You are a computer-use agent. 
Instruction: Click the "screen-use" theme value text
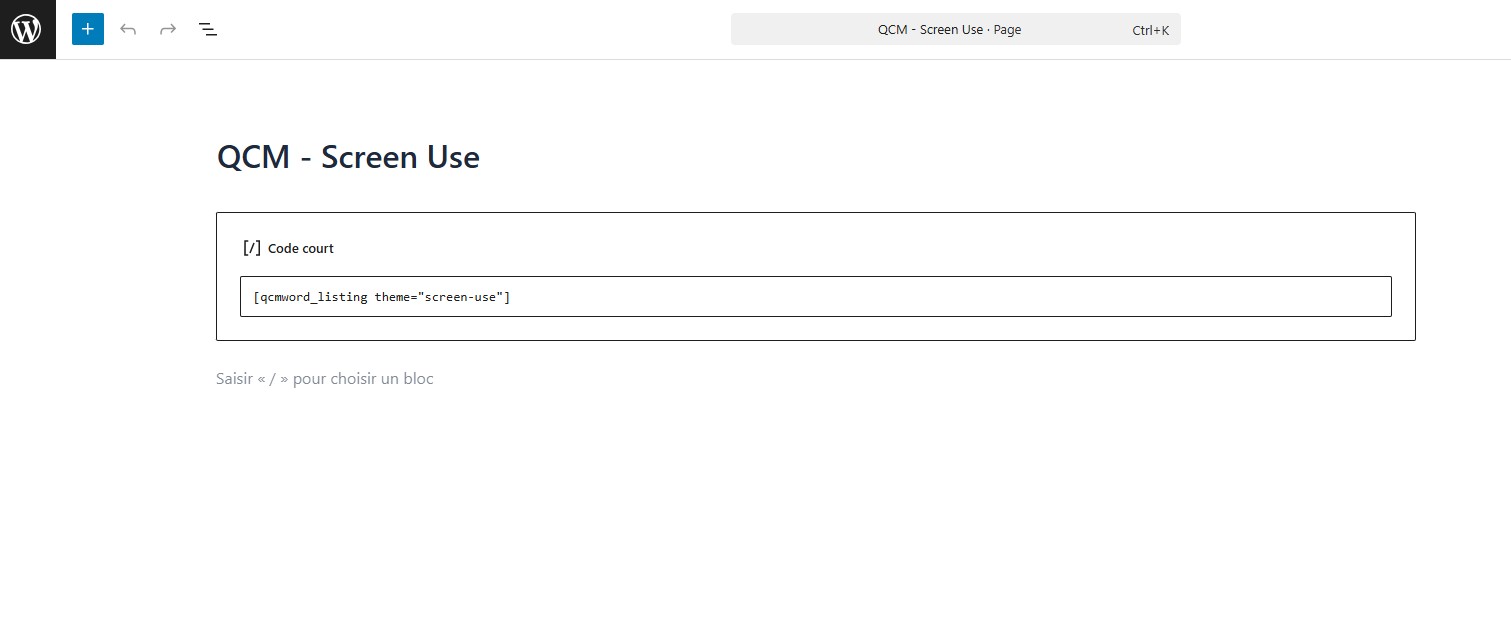(x=460, y=297)
